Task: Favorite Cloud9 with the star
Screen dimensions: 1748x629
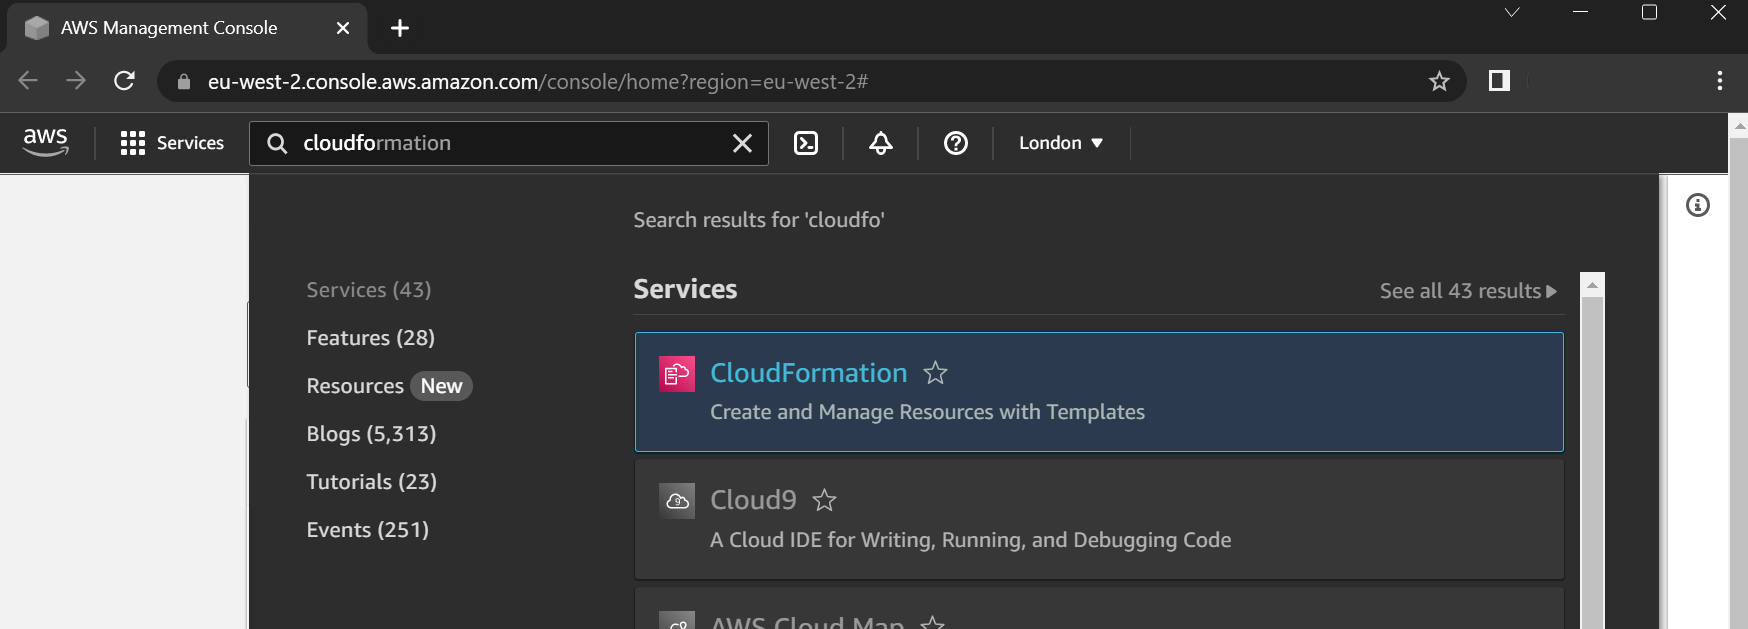Action: click(824, 500)
